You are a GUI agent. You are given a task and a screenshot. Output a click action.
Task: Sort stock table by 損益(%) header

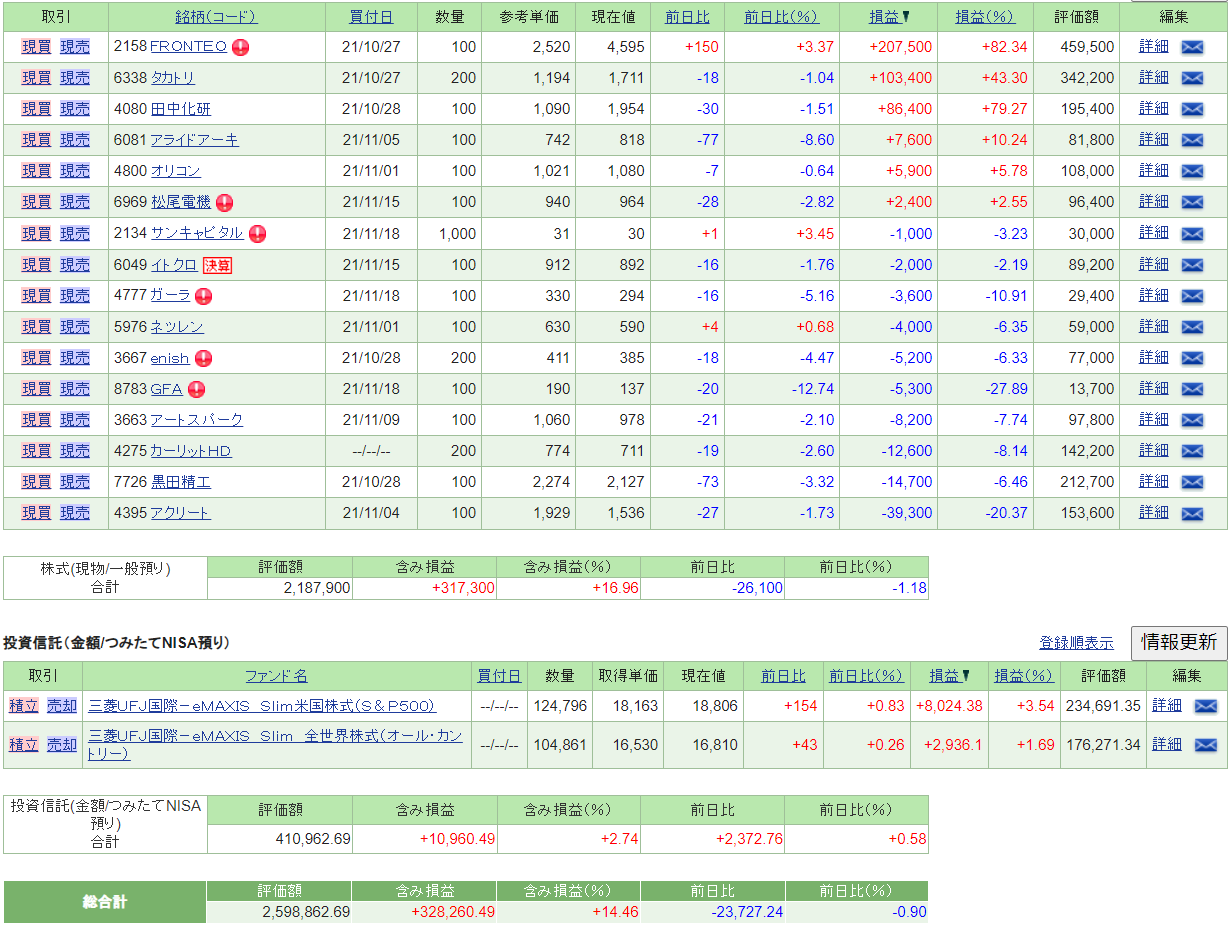tap(984, 17)
